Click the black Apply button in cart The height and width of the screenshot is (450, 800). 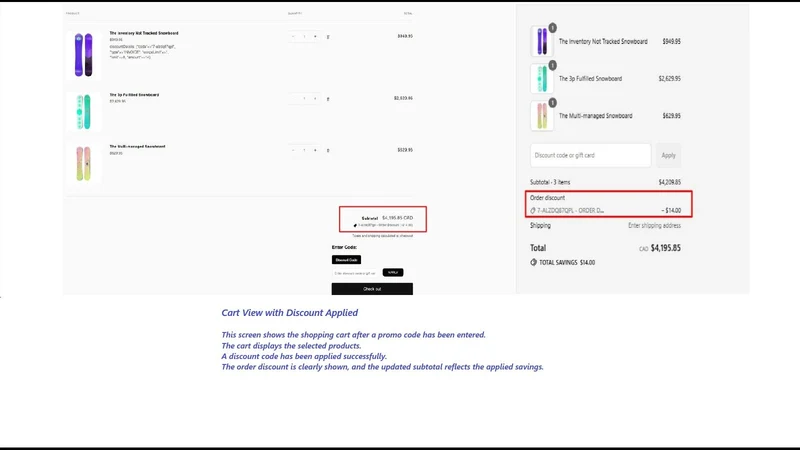tap(393, 272)
